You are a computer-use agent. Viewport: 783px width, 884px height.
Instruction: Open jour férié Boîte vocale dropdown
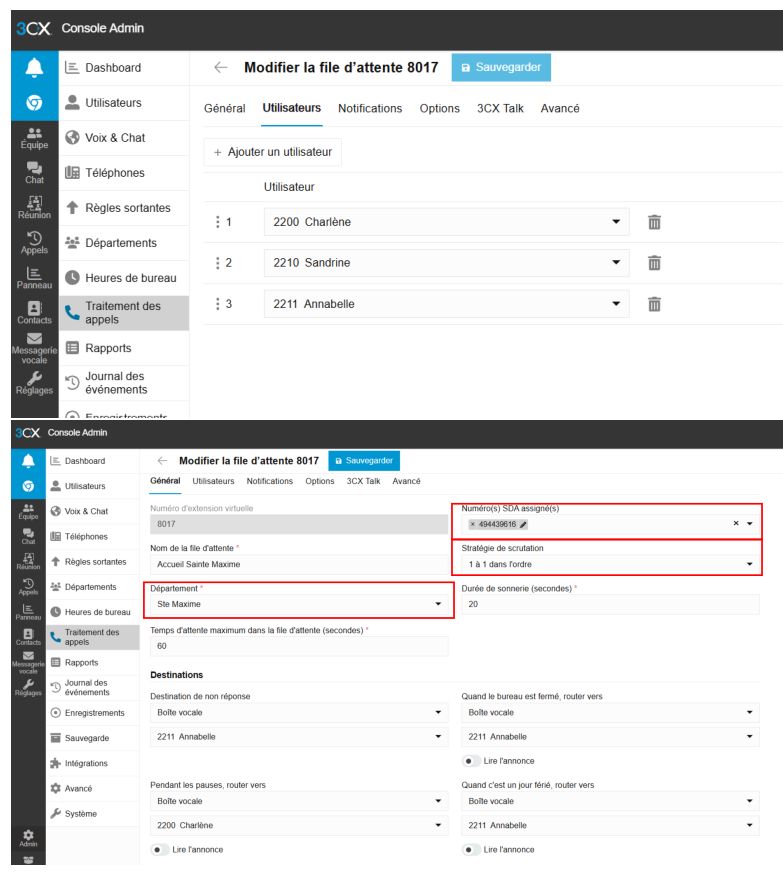(611, 801)
